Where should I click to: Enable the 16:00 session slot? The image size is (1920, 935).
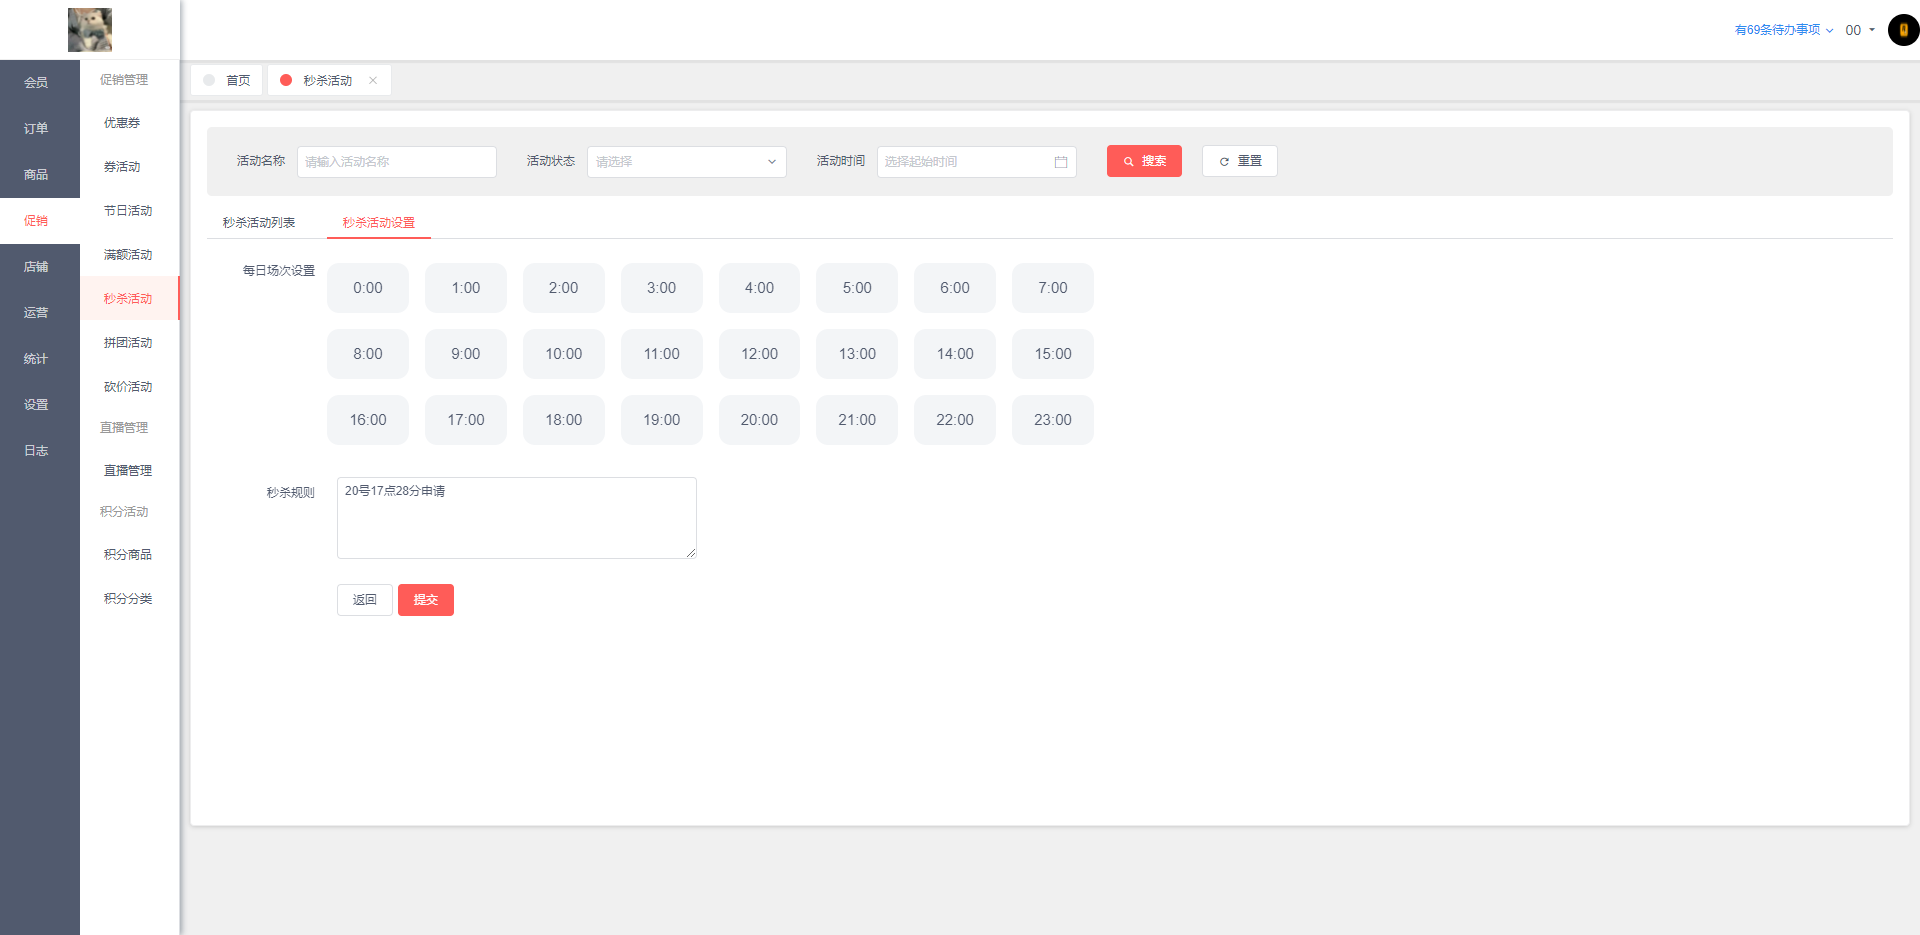pyautogui.click(x=368, y=420)
